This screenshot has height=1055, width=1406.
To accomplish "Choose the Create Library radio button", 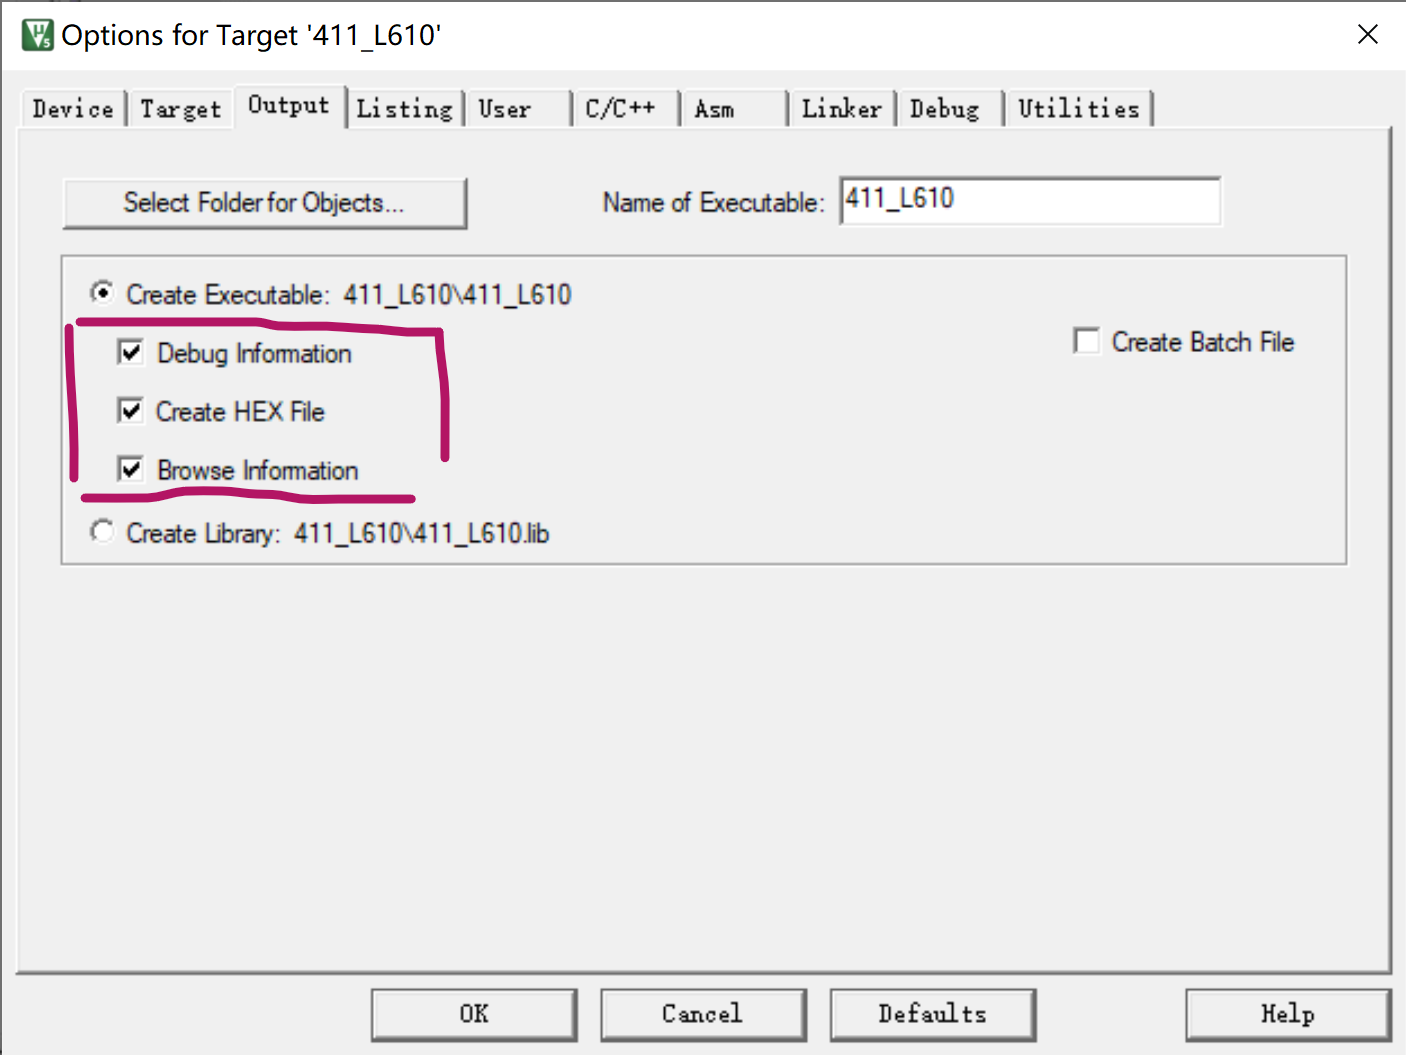I will (x=101, y=531).
